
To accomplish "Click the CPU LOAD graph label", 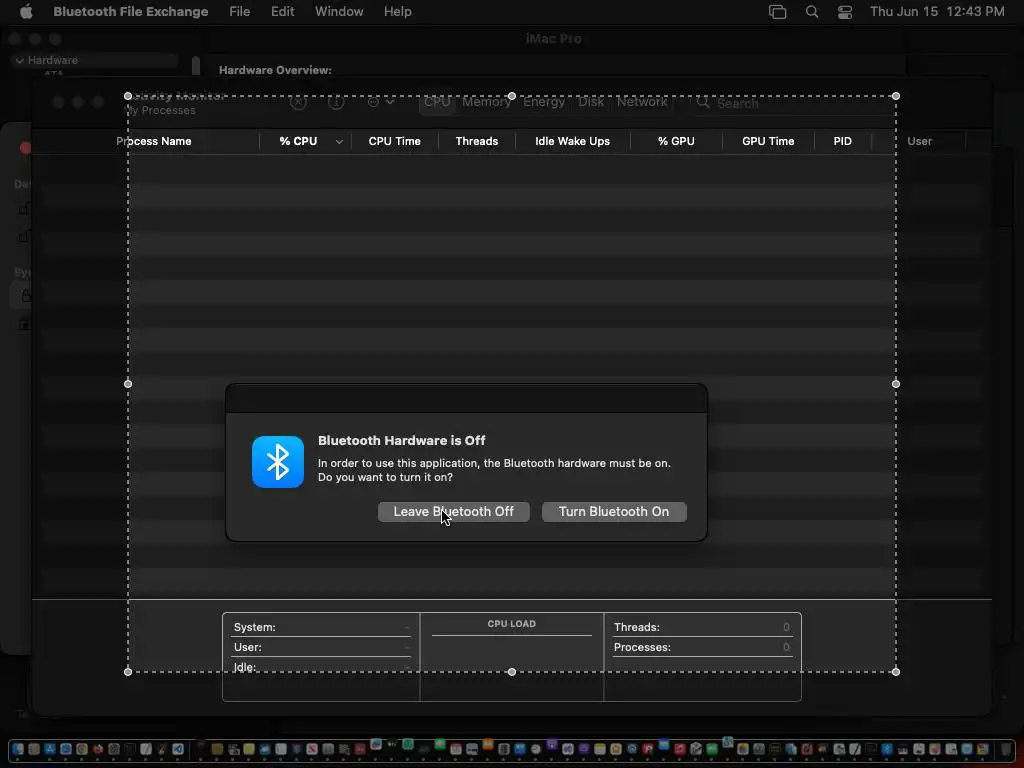I will click(511, 624).
